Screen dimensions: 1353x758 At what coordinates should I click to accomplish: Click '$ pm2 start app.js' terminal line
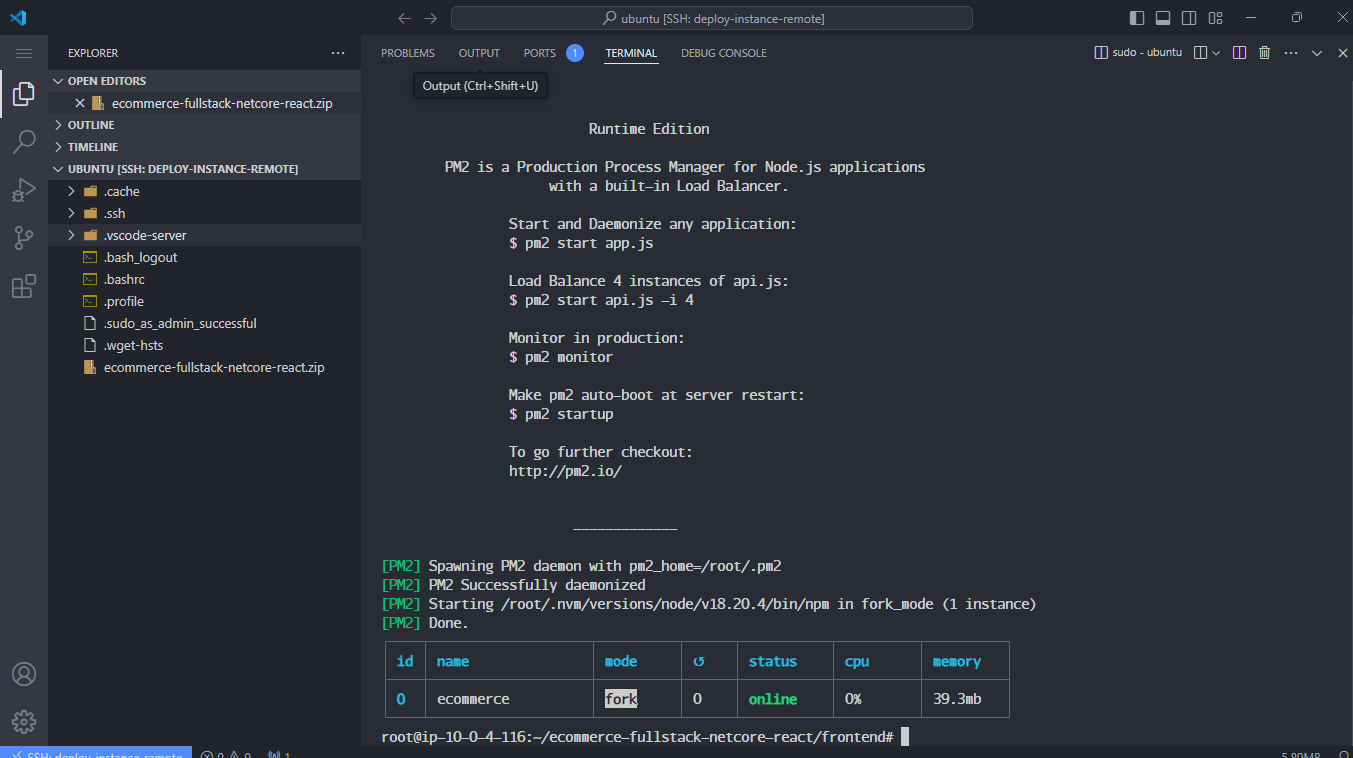pos(581,243)
